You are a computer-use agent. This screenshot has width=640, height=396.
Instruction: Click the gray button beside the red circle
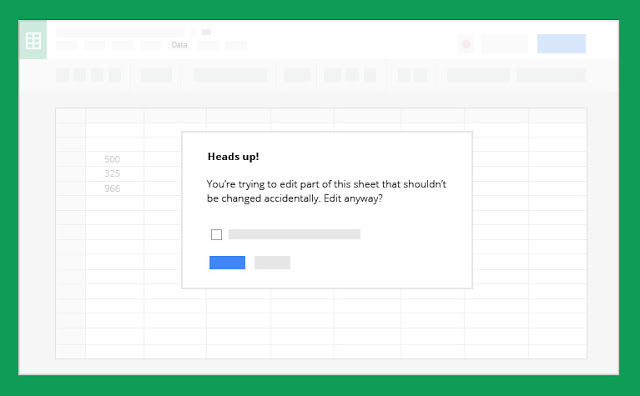(505, 44)
